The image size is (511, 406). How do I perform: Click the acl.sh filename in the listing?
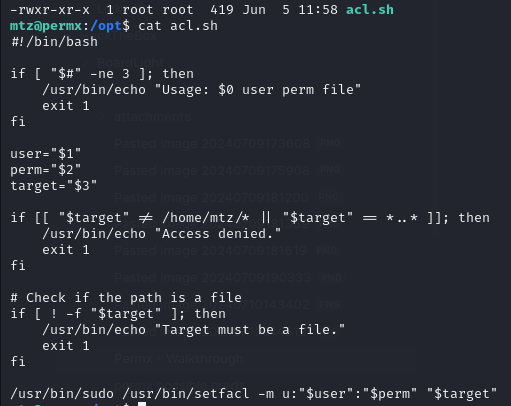tap(370, 10)
